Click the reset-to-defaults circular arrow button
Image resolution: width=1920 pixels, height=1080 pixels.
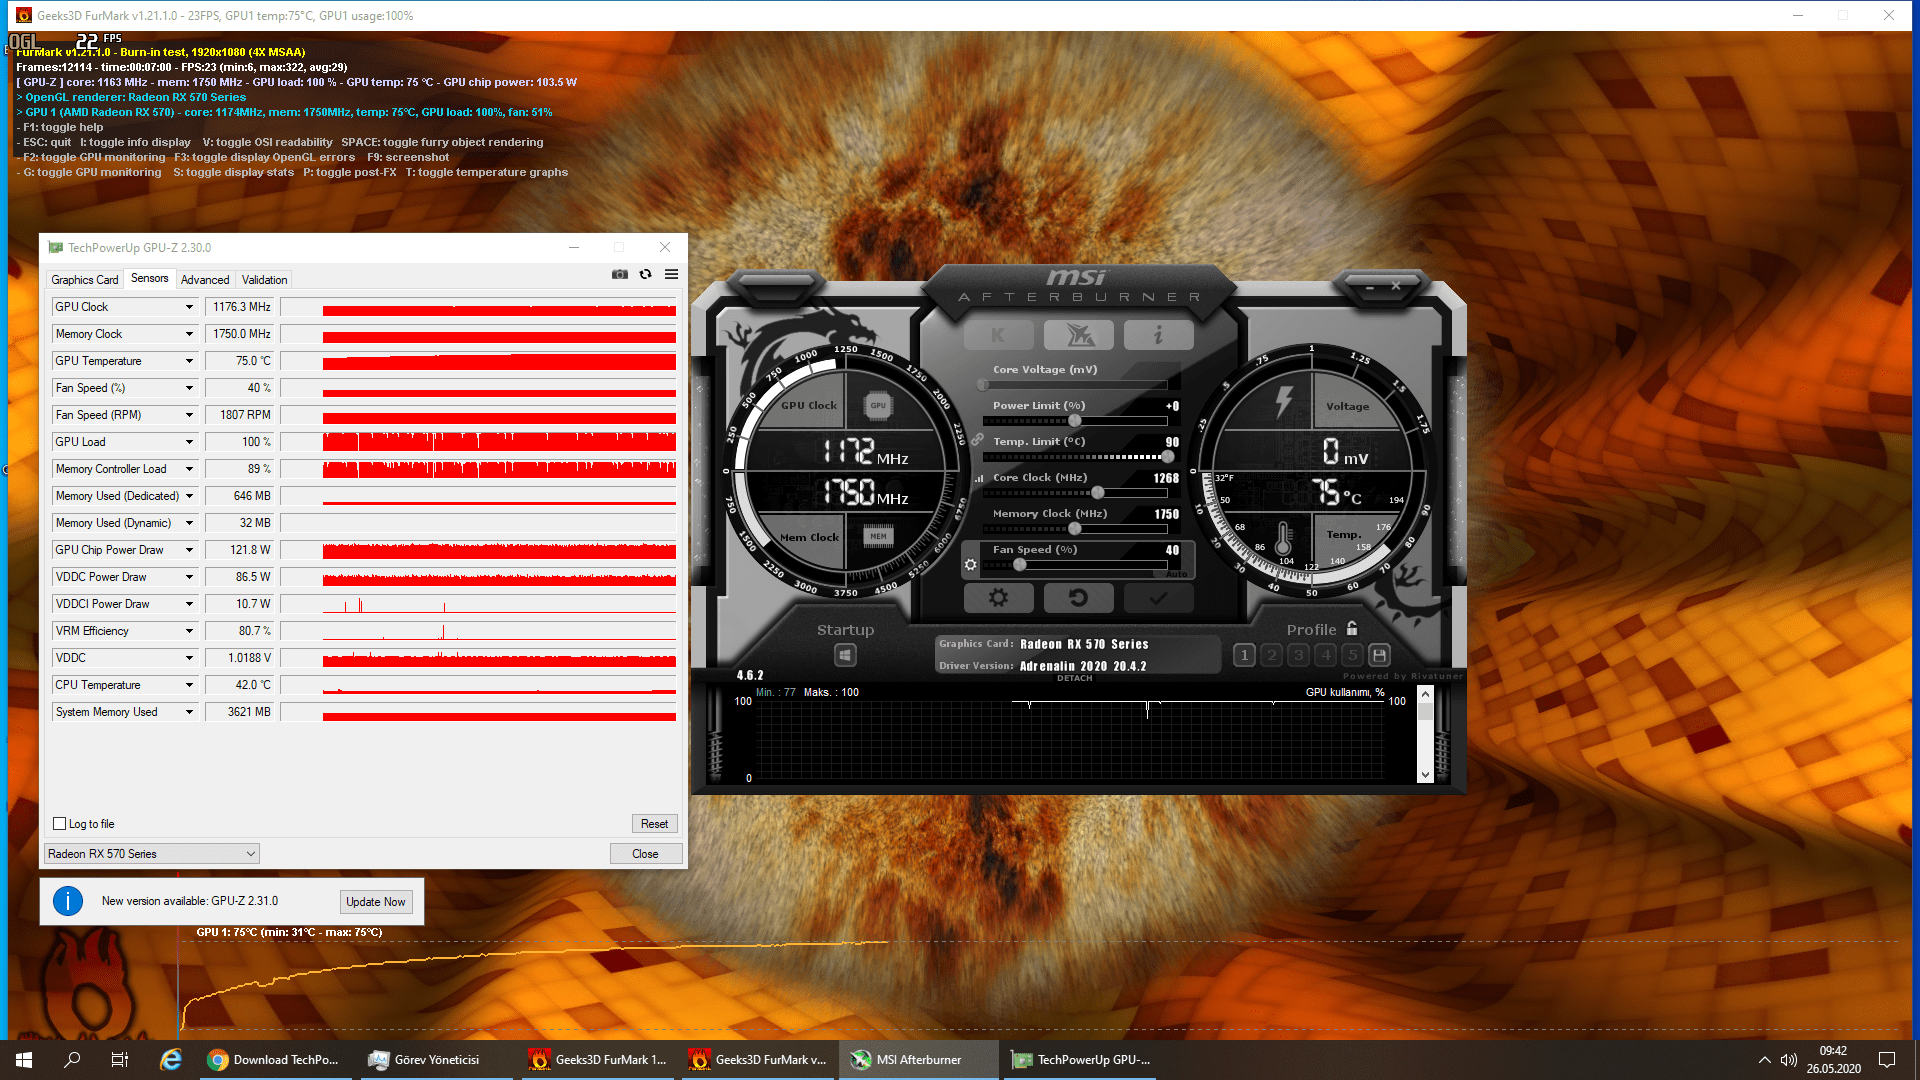[x=1078, y=598]
